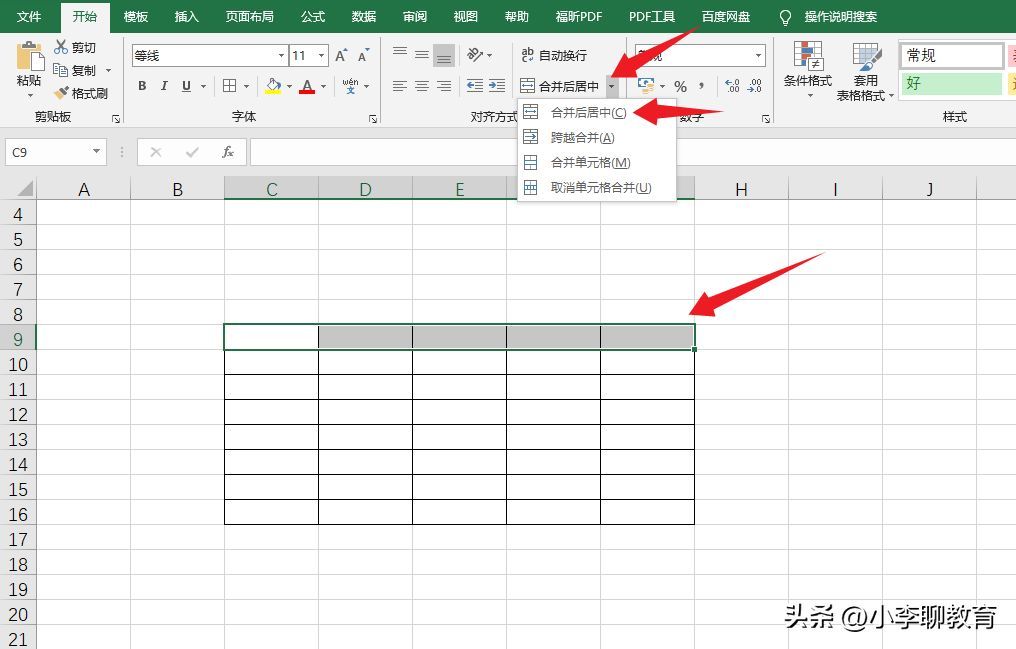Center cell text horizontally
Image resolution: width=1016 pixels, height=649 pixels.
click(422, 85)
